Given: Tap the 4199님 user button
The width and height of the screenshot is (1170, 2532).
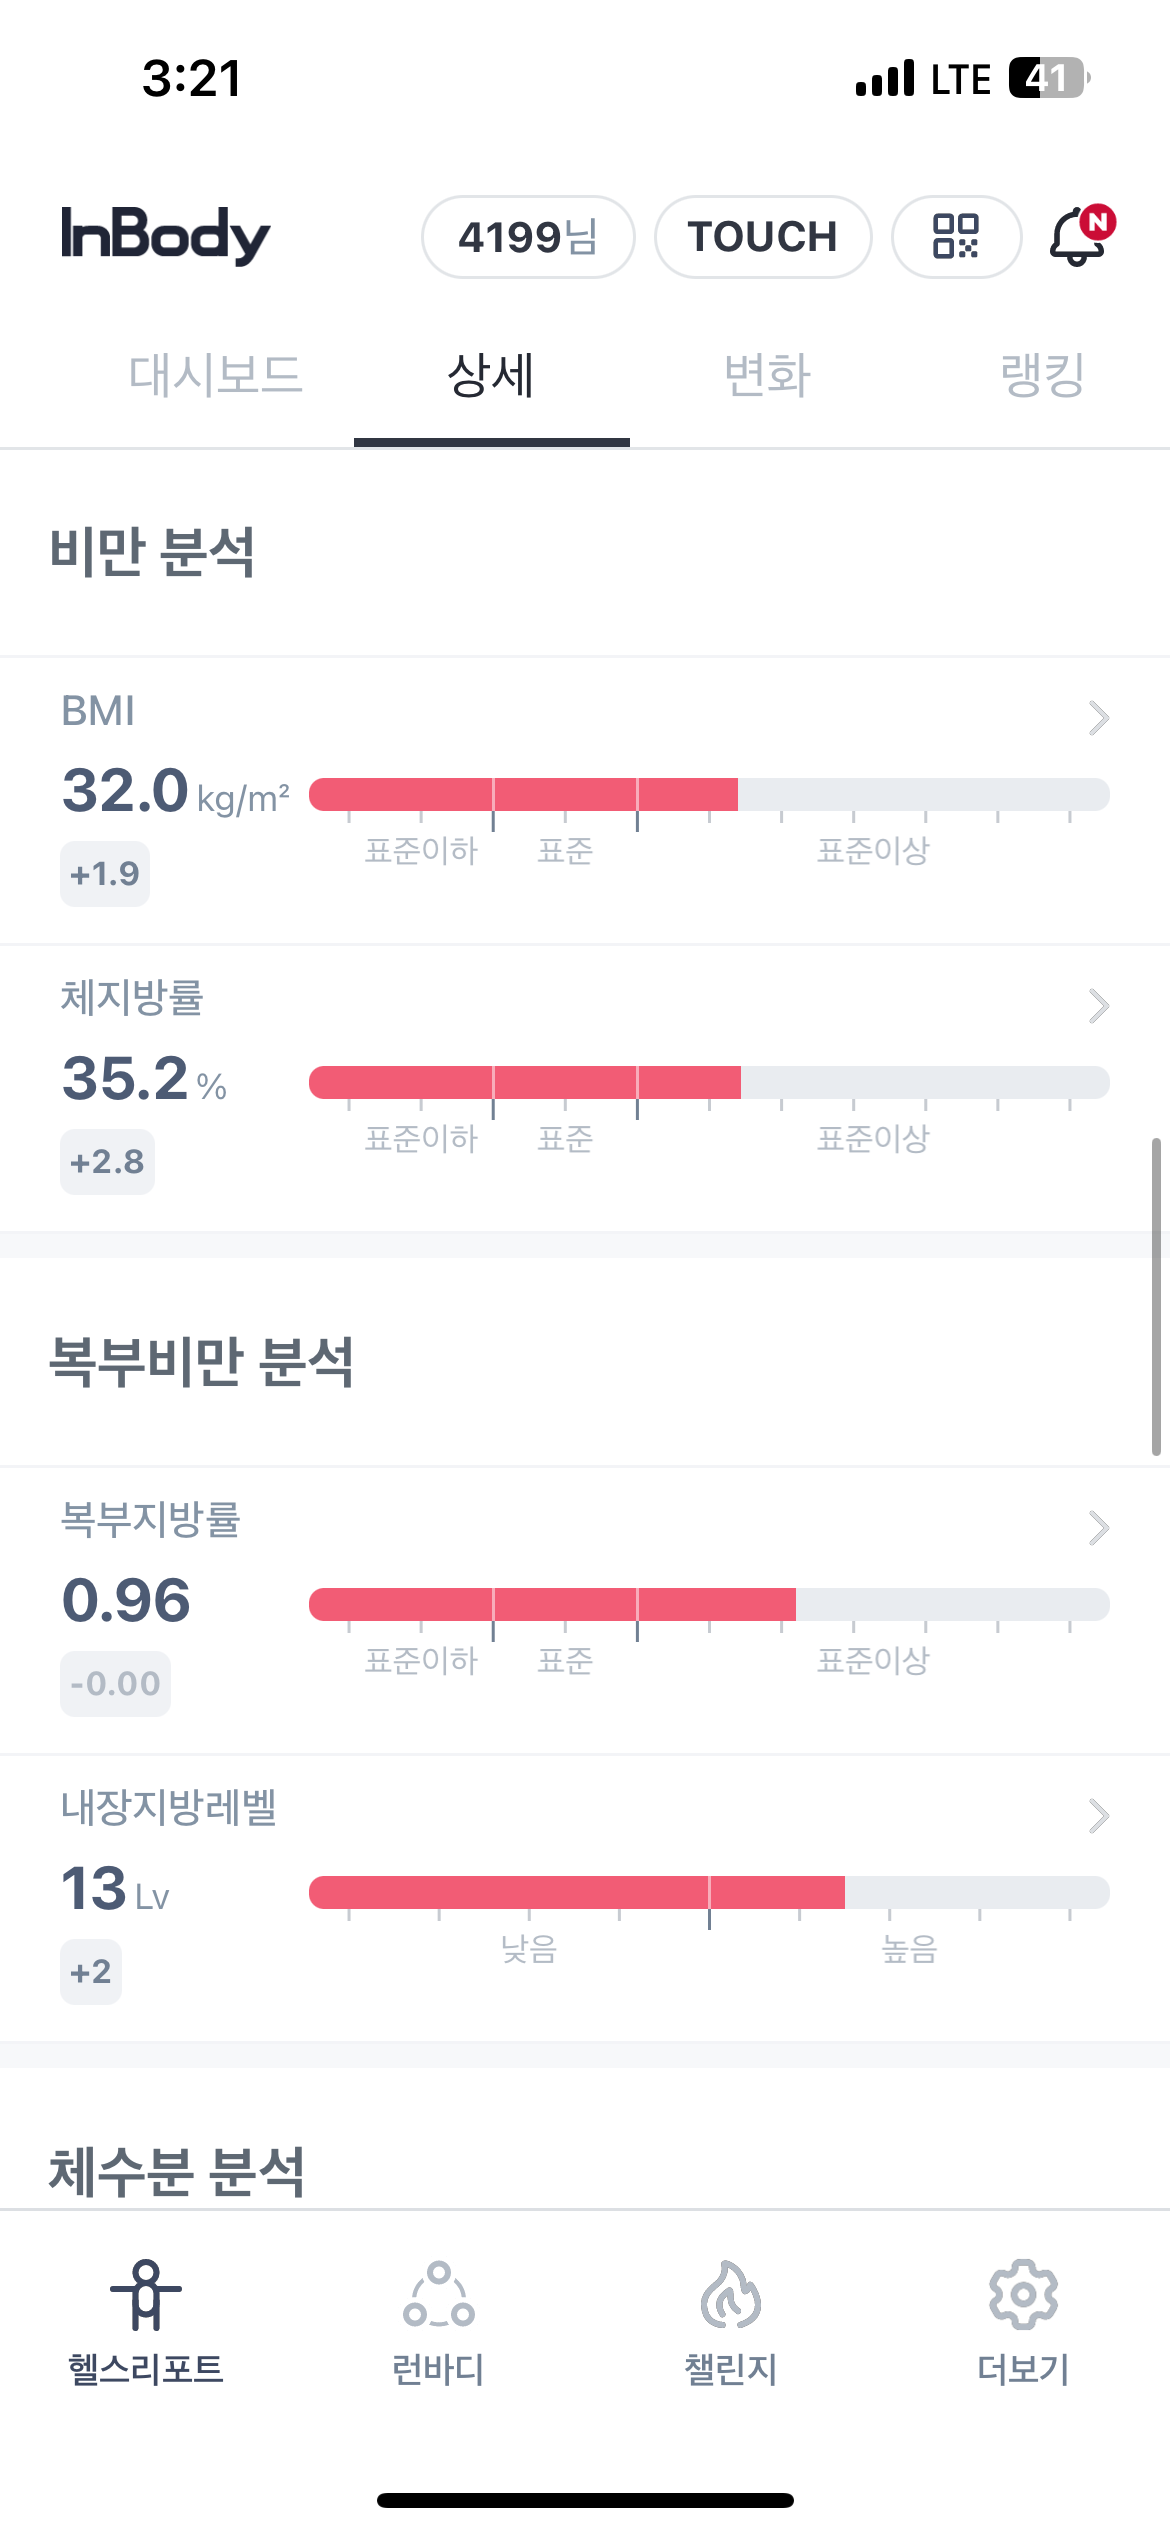Looking at the screenshot, I should (x=528, y=237).
